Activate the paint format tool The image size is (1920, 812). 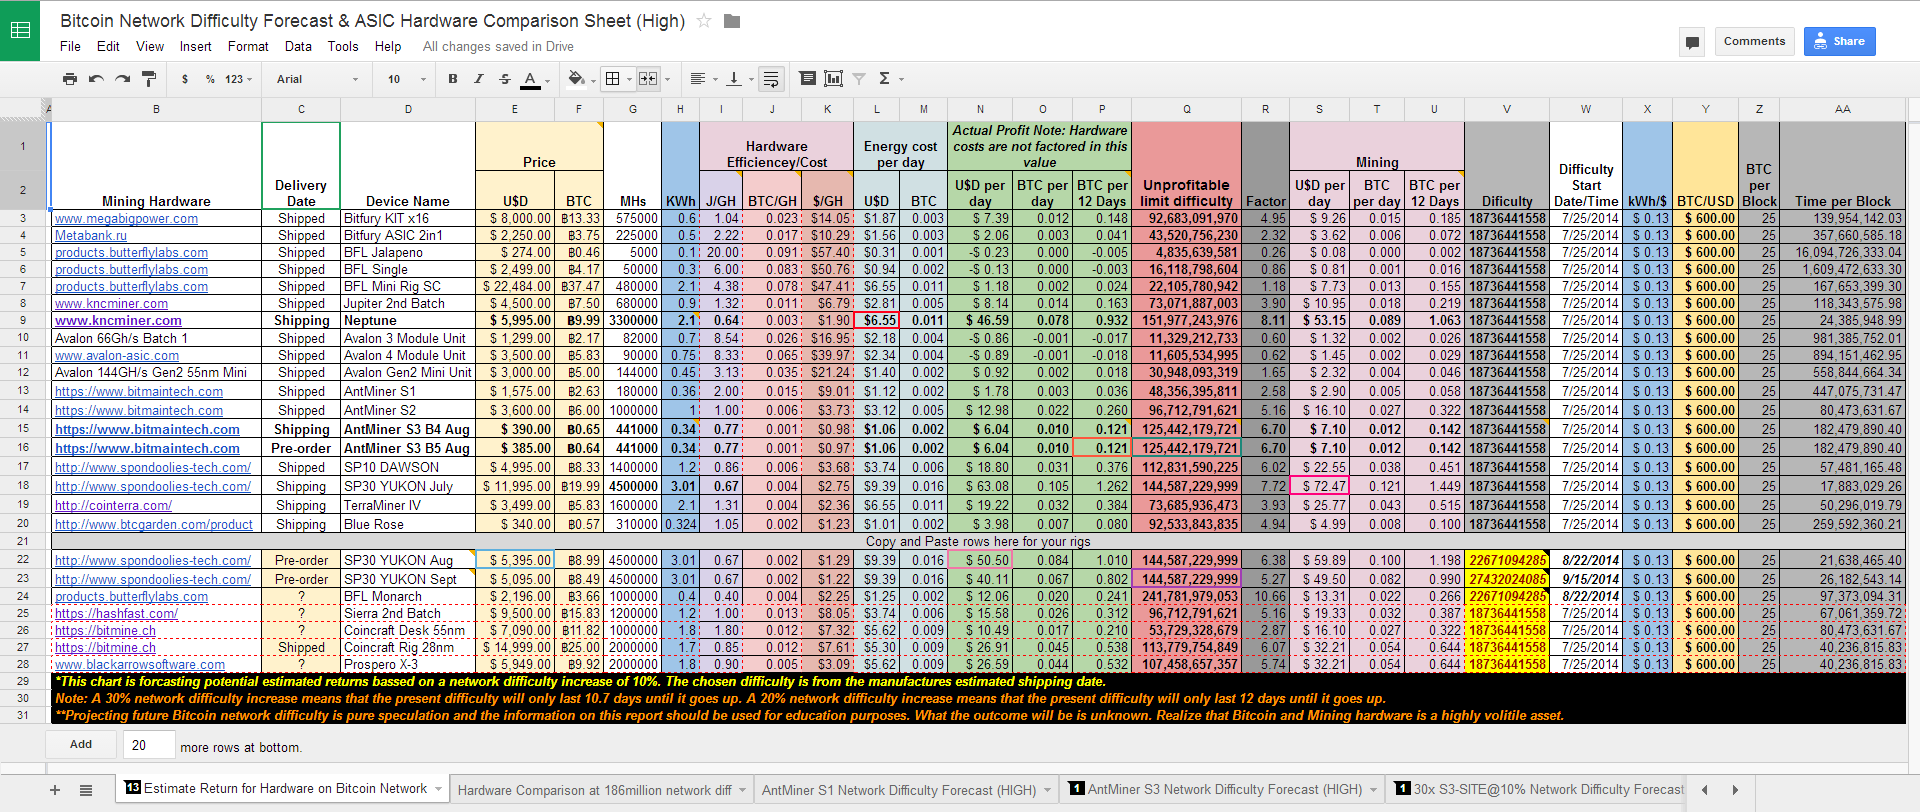pyautogui.click(x=149, y=79)
